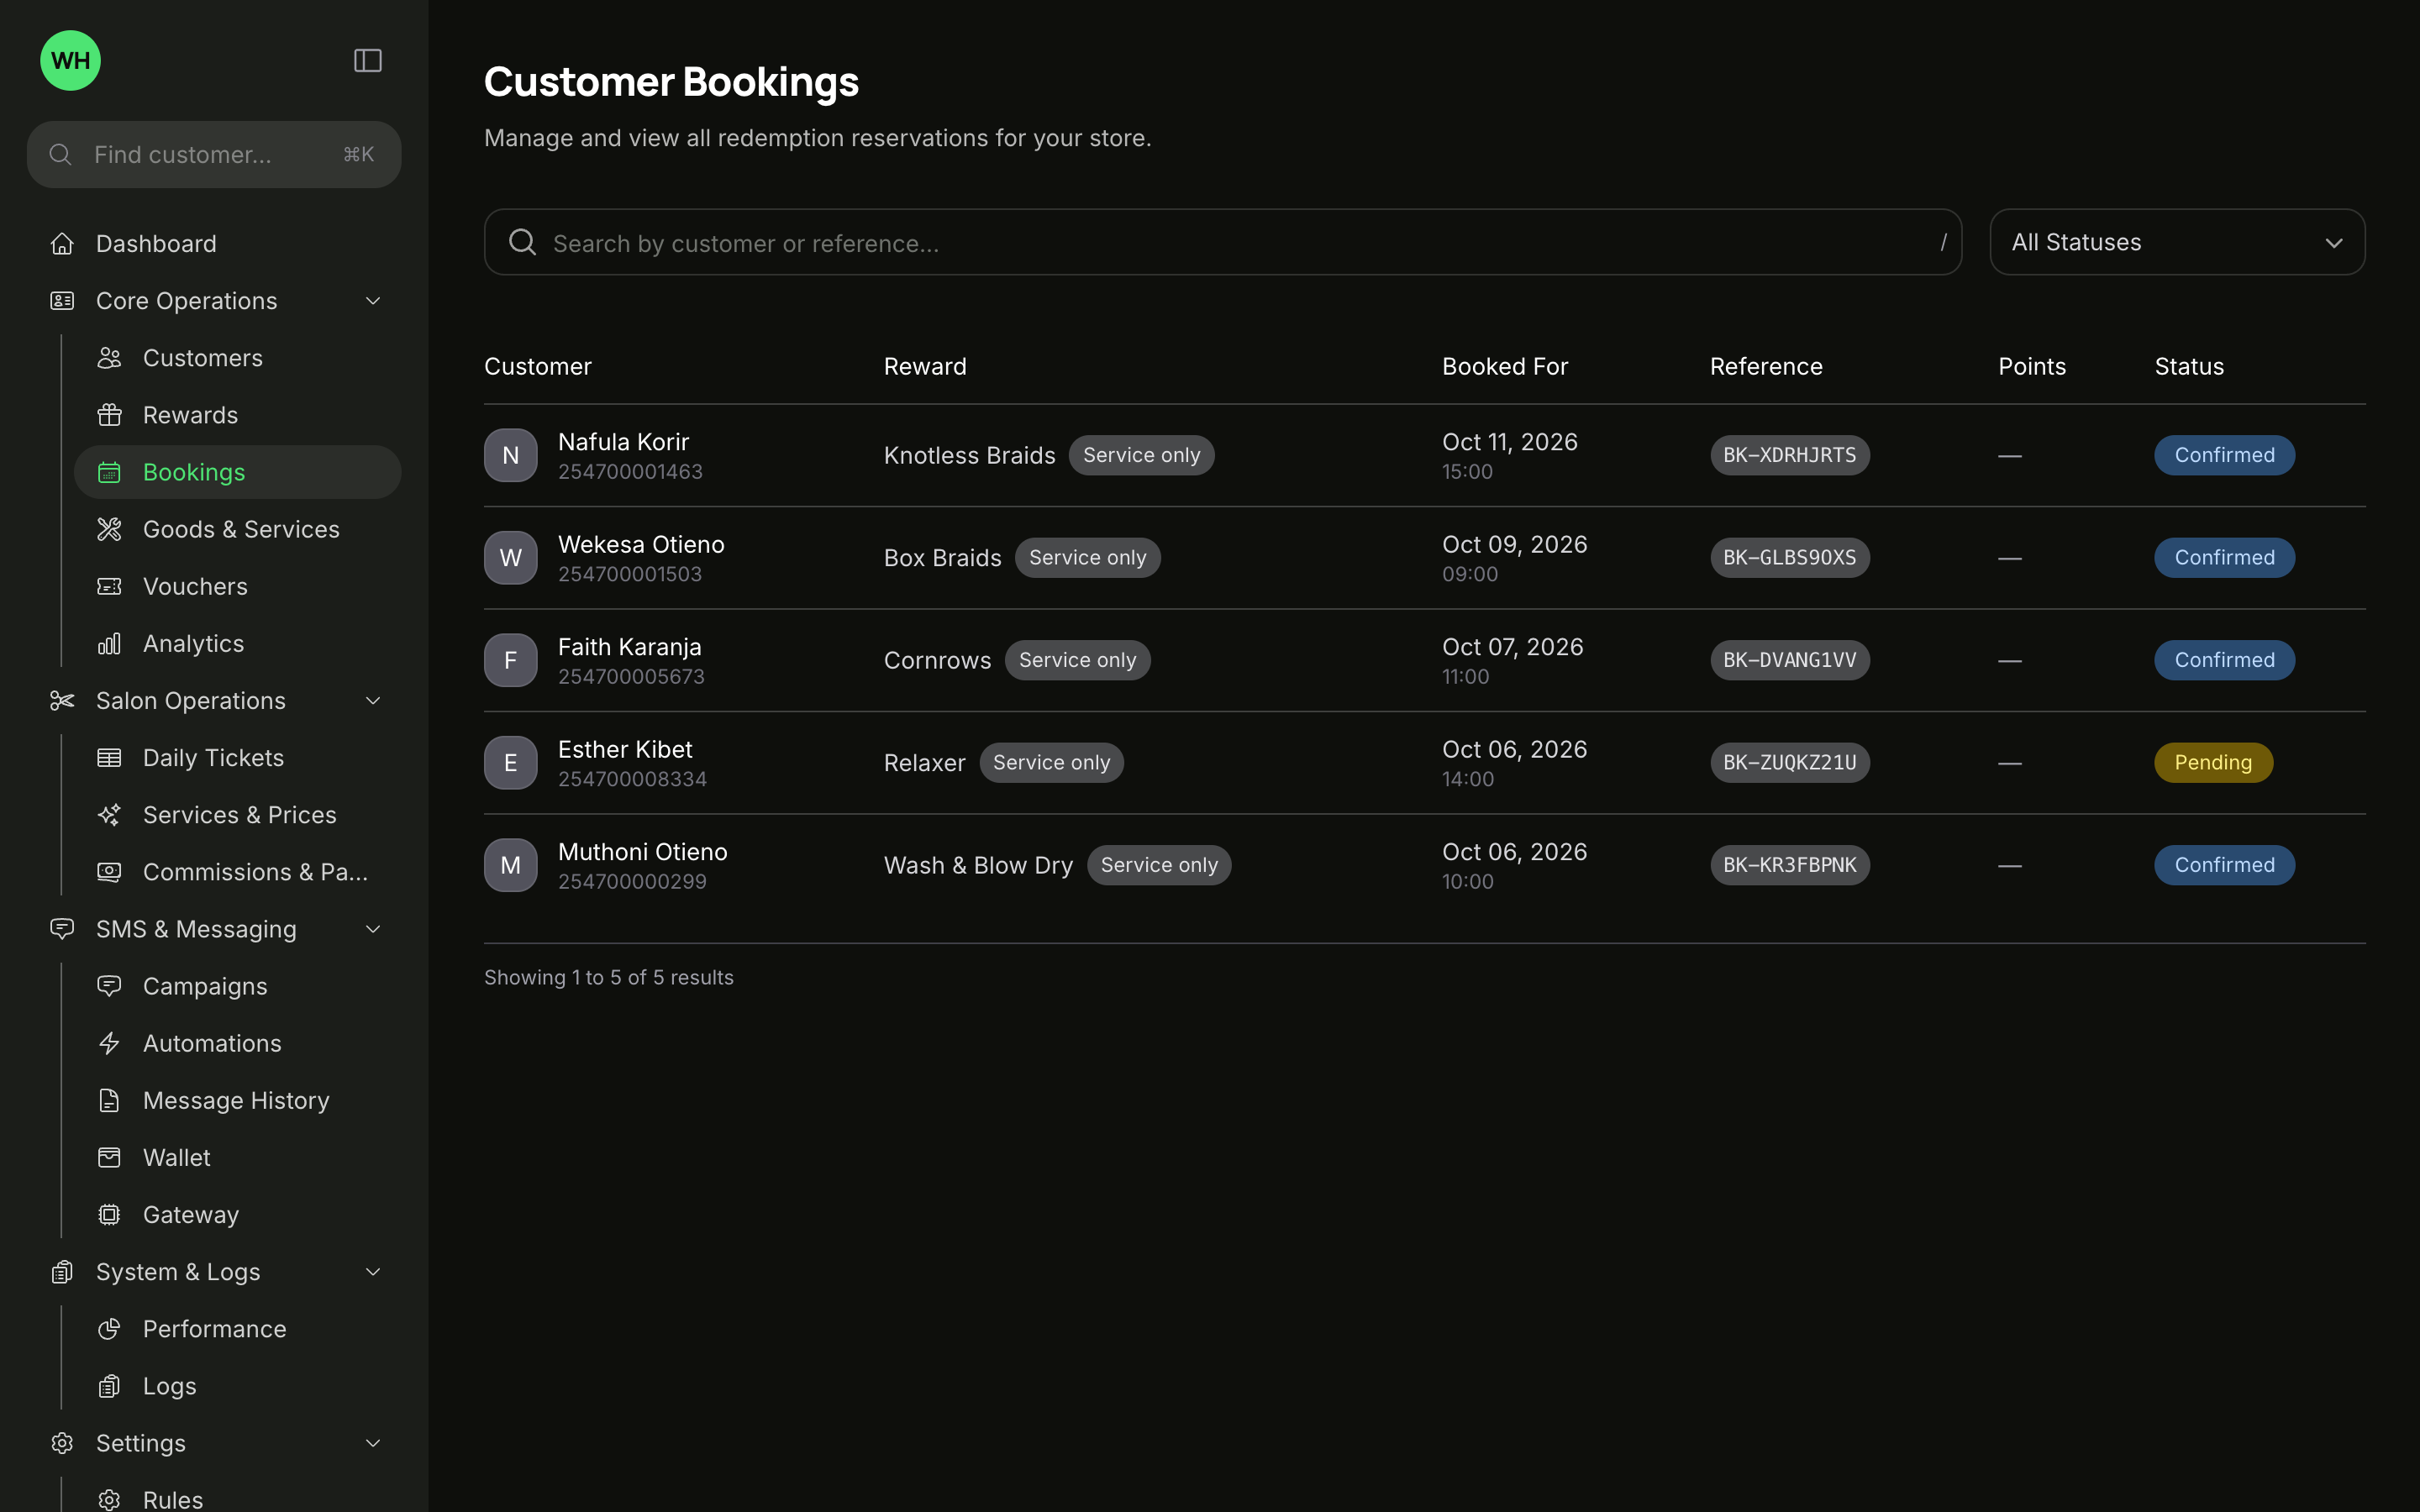This screenshot has width=2420, height=1512.
Task: Open Customers from the sidebar
Action: pos(202,358)
